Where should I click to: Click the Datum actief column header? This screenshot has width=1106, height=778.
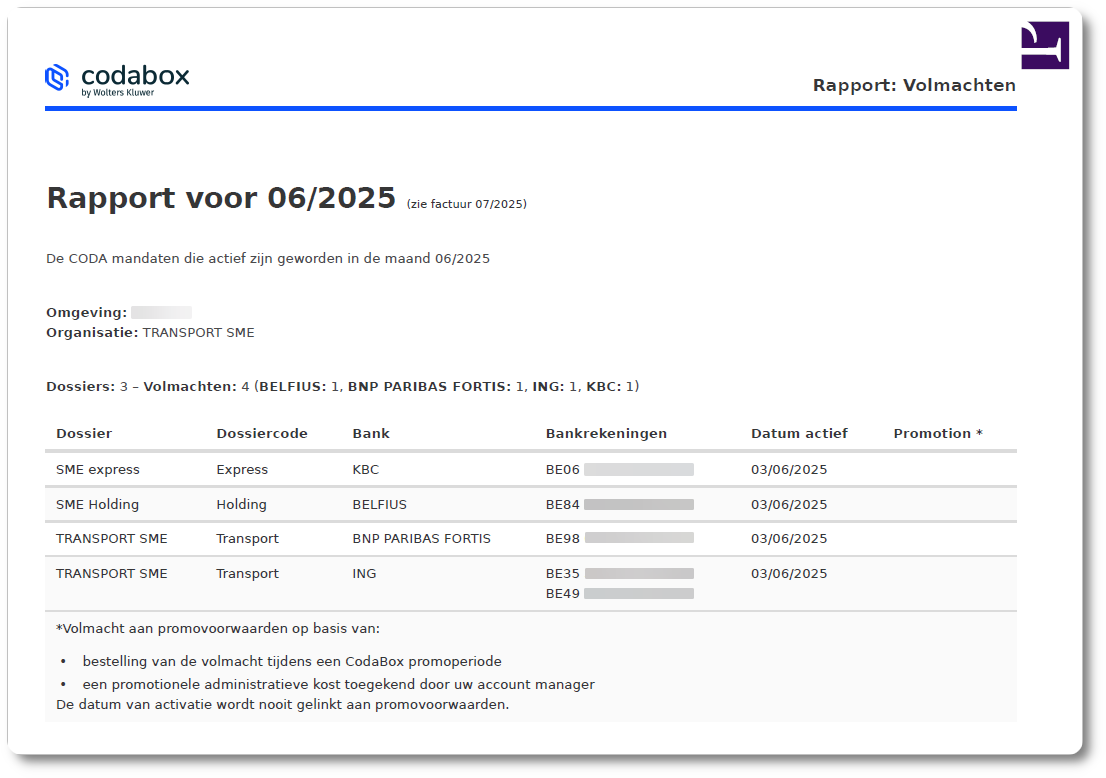pos(799,433)
